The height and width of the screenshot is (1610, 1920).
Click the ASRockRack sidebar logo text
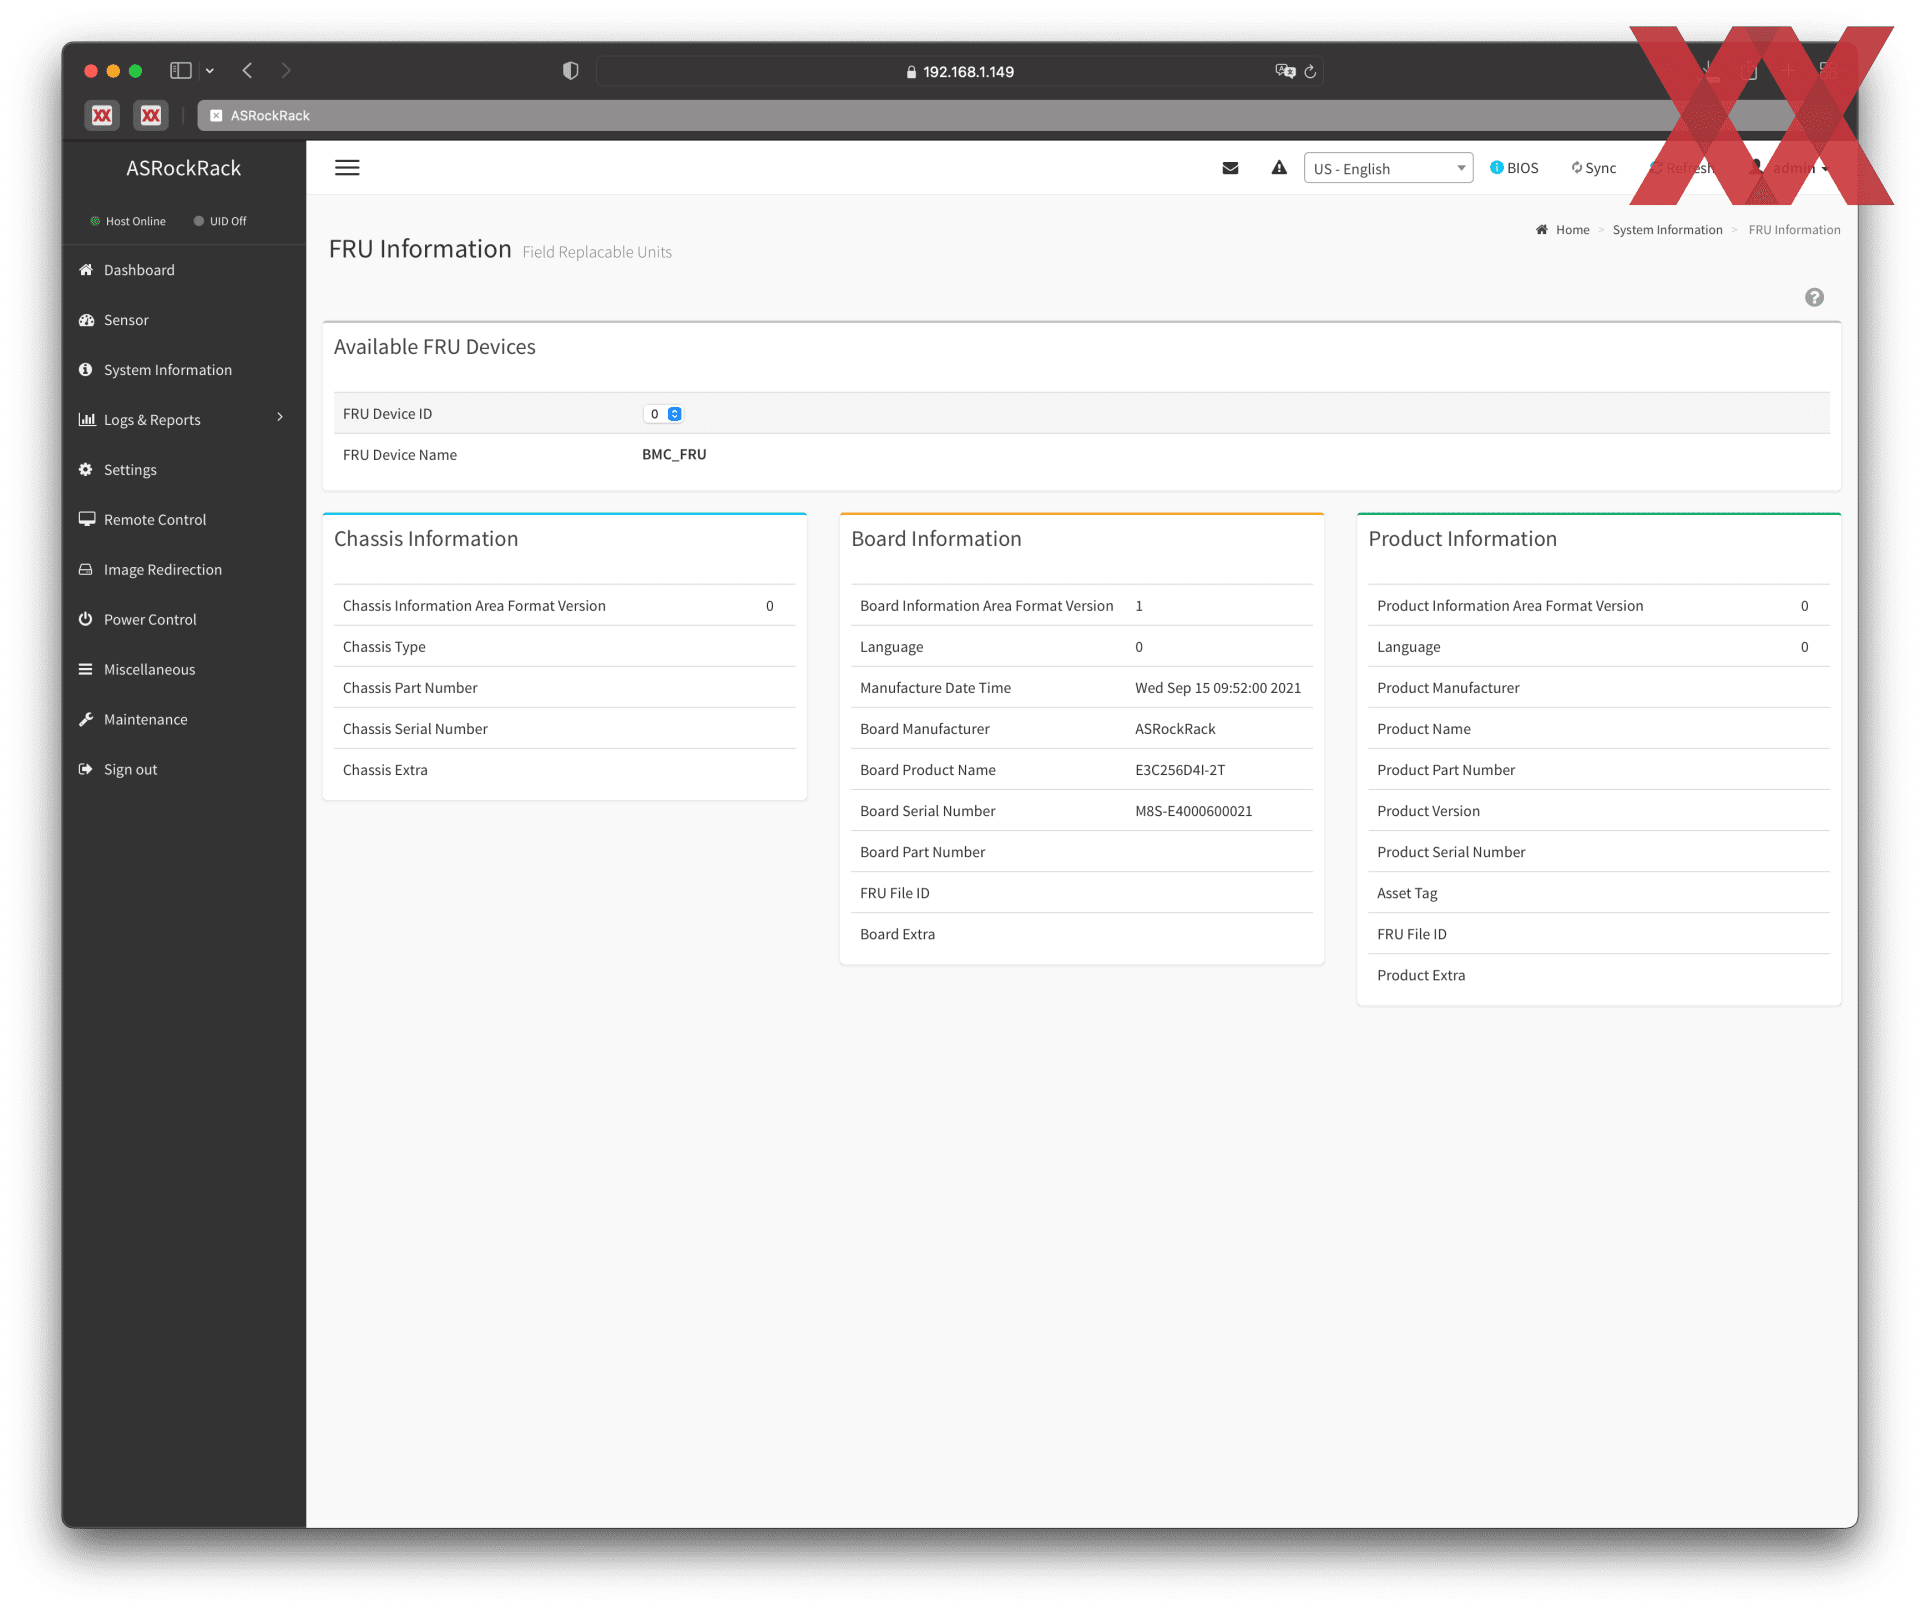[x=183, y=168]
